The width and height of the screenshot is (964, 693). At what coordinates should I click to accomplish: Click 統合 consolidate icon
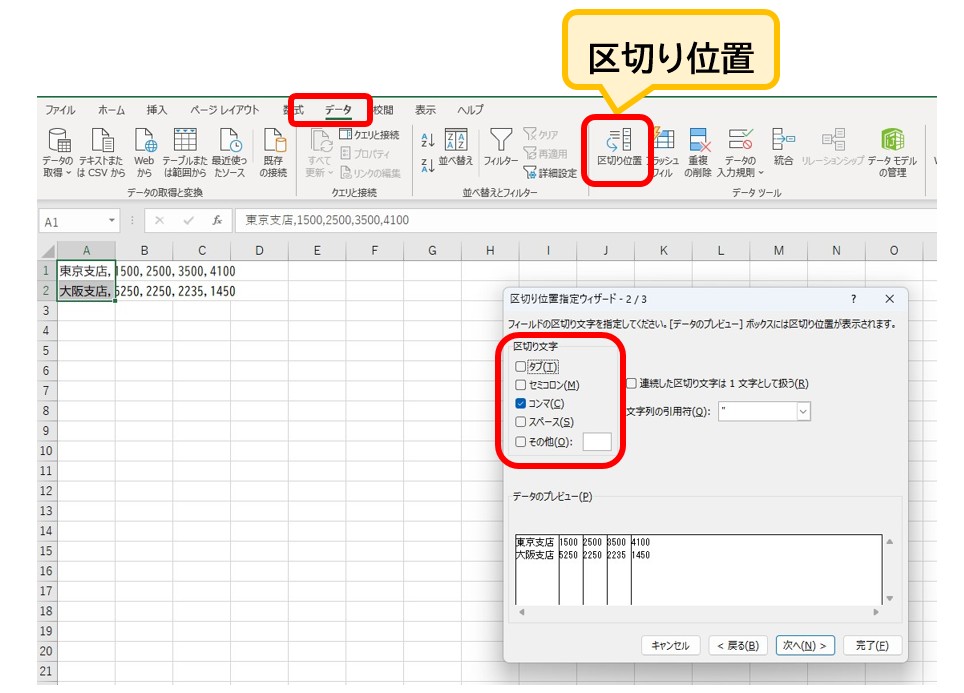(x=783, y=139)
